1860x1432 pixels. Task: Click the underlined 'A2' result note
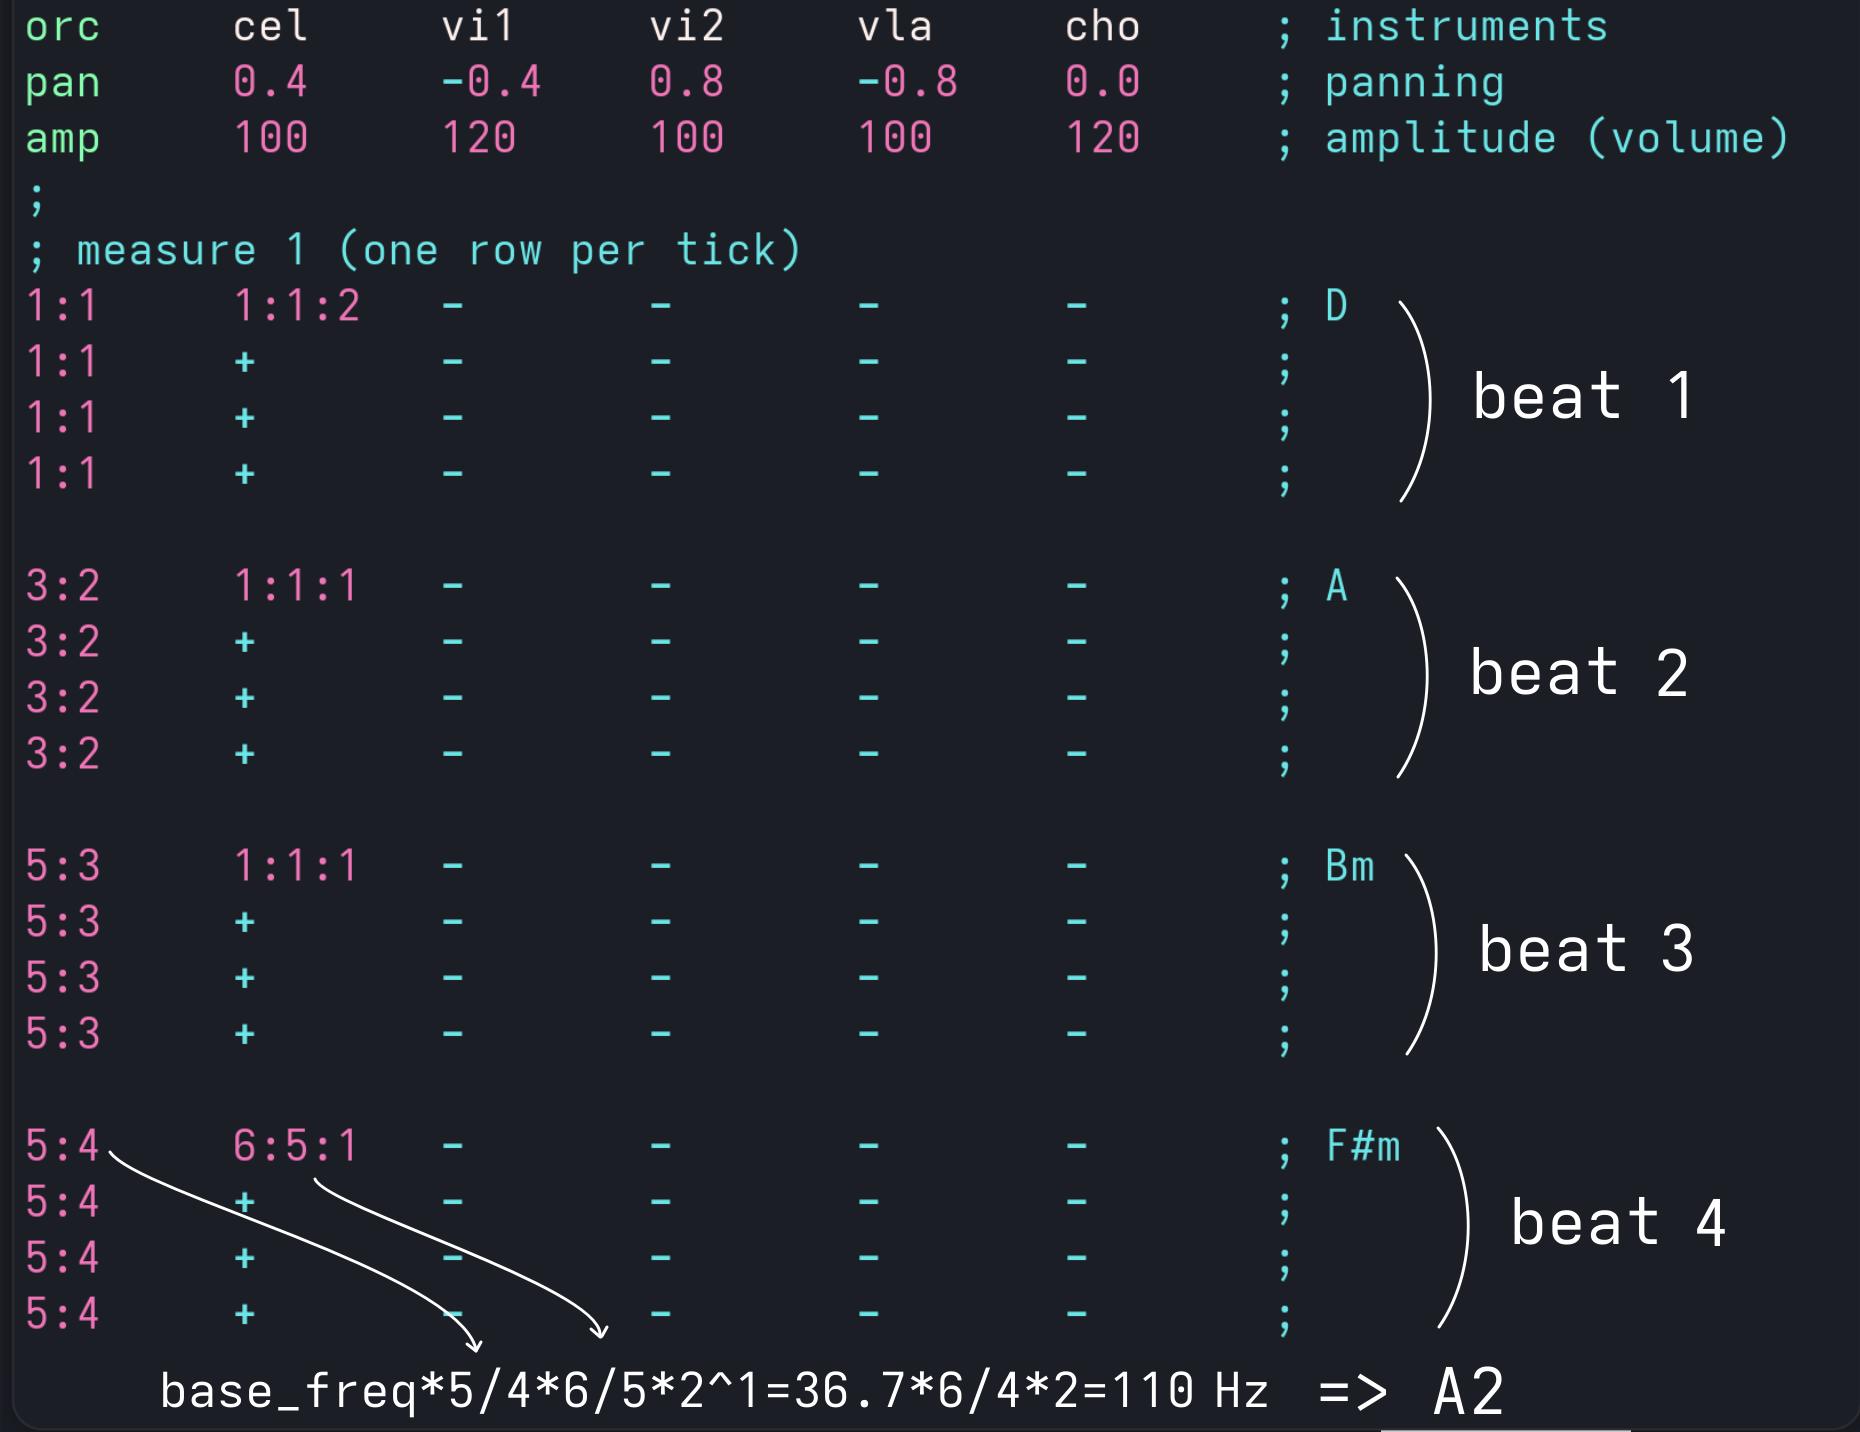[x=1468, y=1392]
